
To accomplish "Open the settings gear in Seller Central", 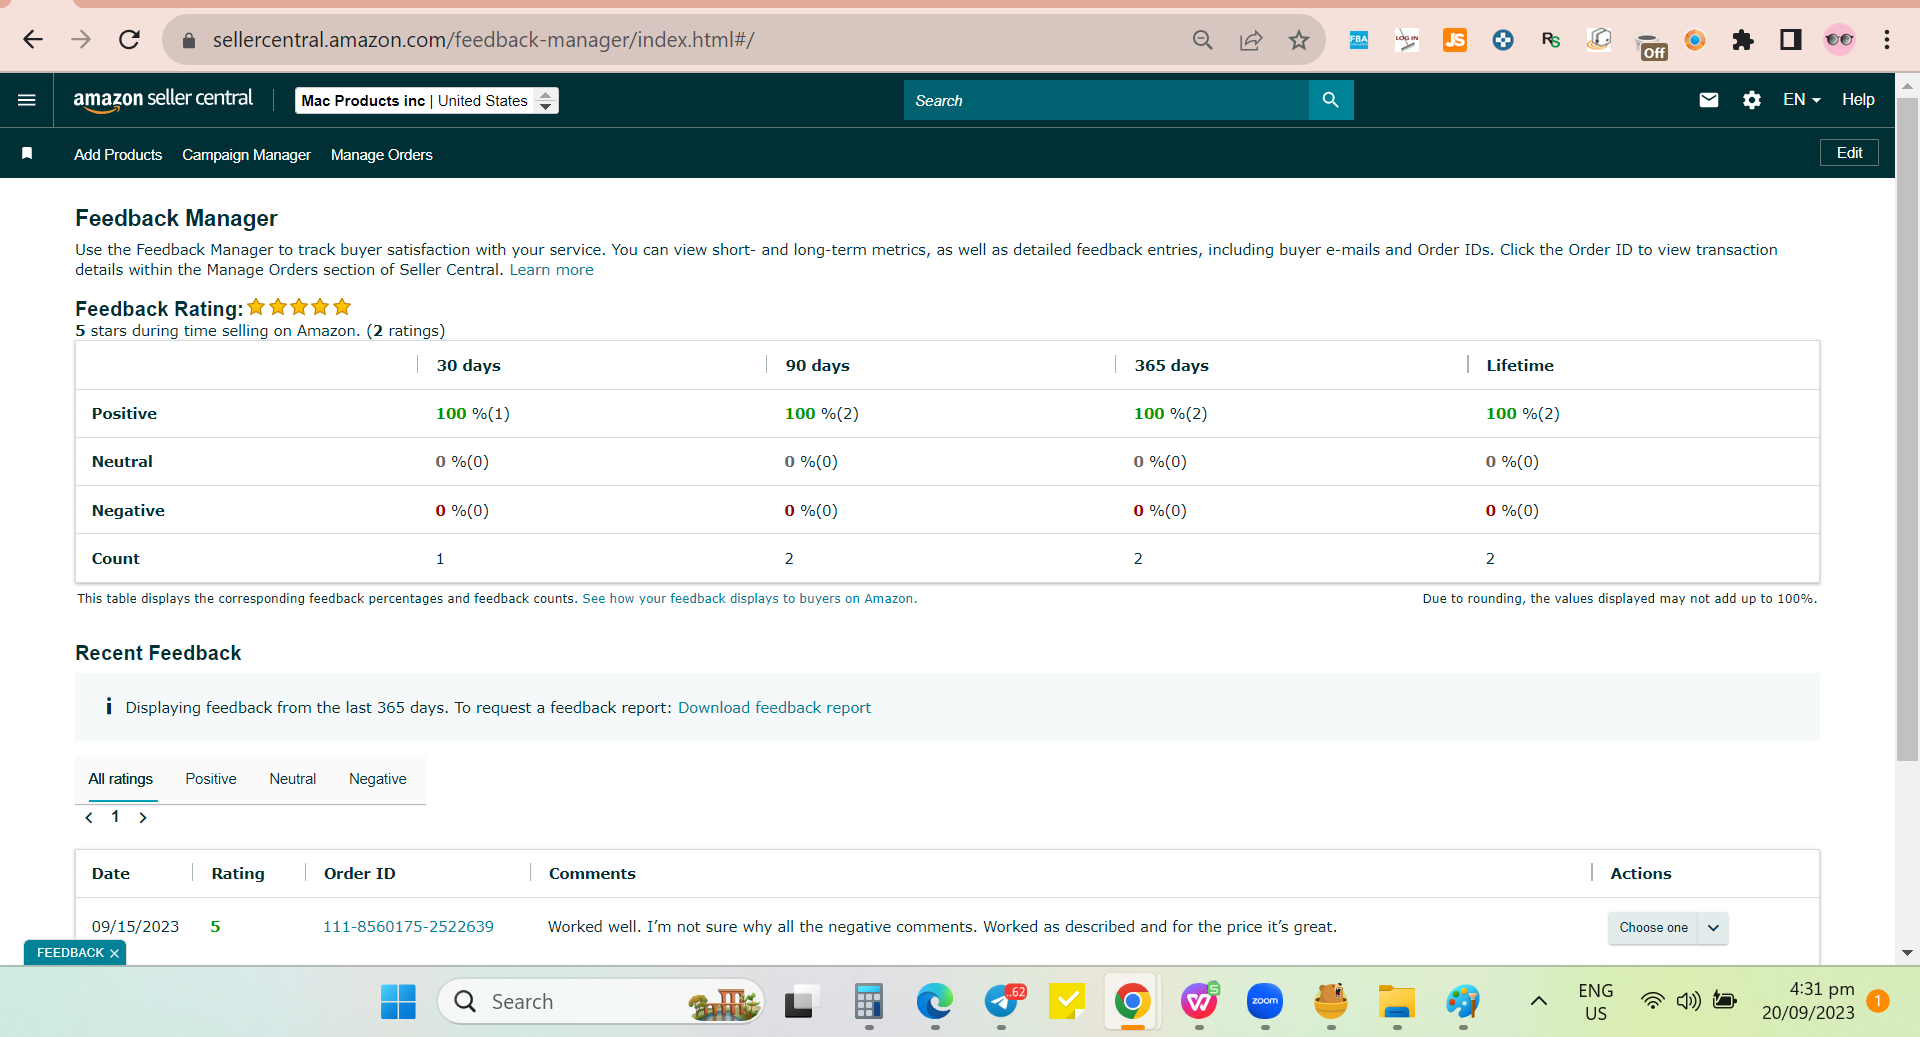I will [1752, 100].
